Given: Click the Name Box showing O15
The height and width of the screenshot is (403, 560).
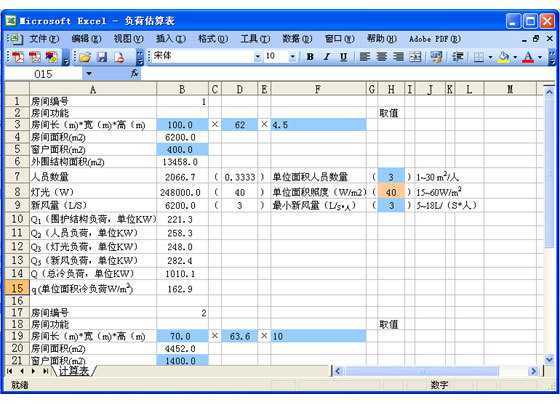Looking at the screenshot, I should 44,74.
